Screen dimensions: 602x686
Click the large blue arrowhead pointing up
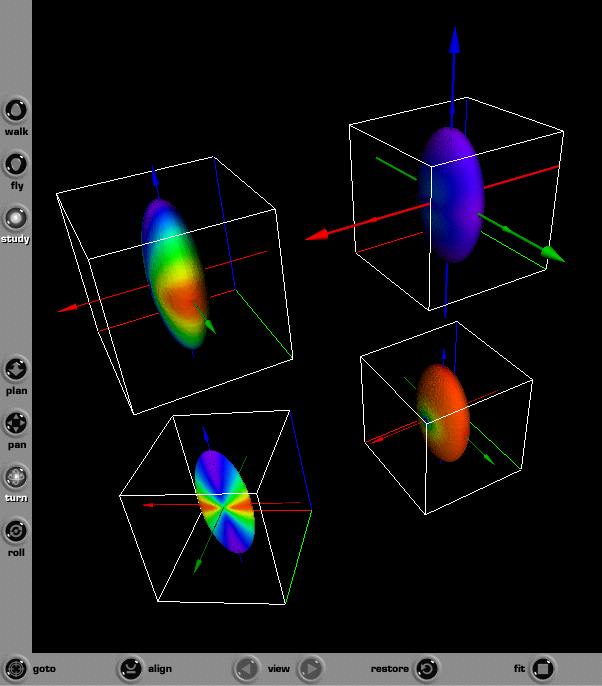tap(455, 41)
